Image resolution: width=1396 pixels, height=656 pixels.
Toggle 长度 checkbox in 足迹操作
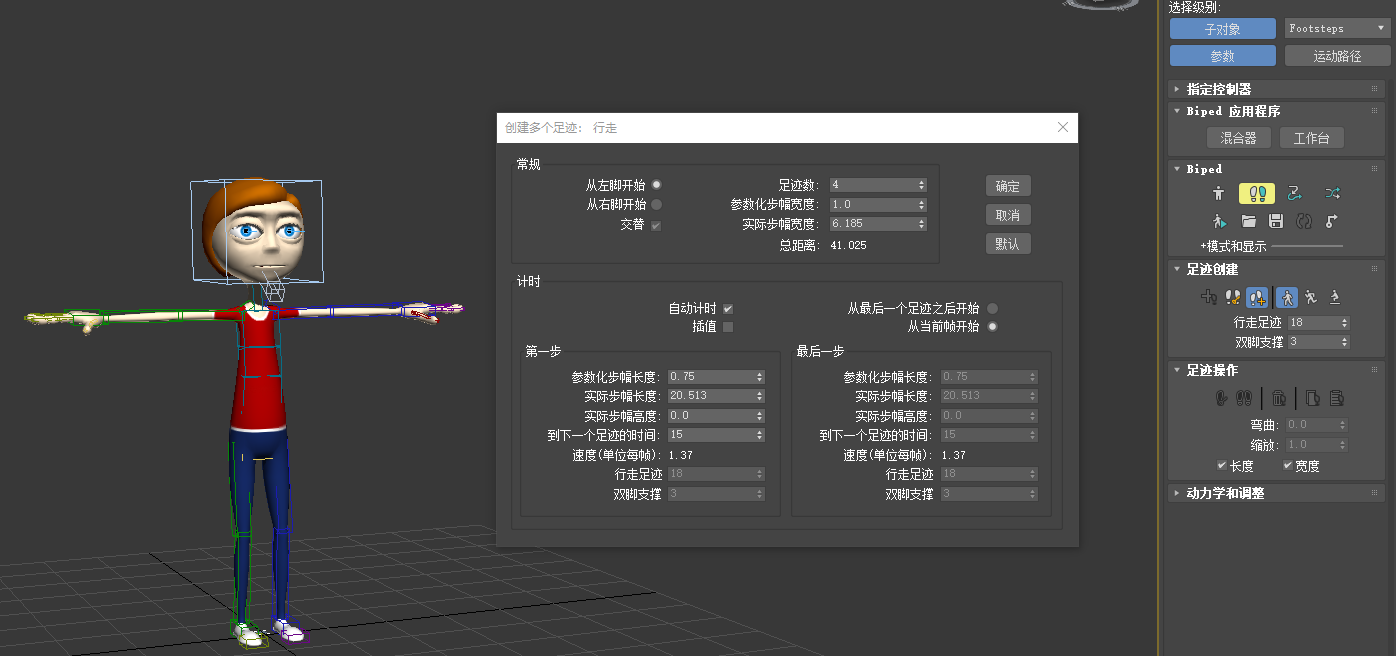pyautogui.click(x=1222, y=465)
